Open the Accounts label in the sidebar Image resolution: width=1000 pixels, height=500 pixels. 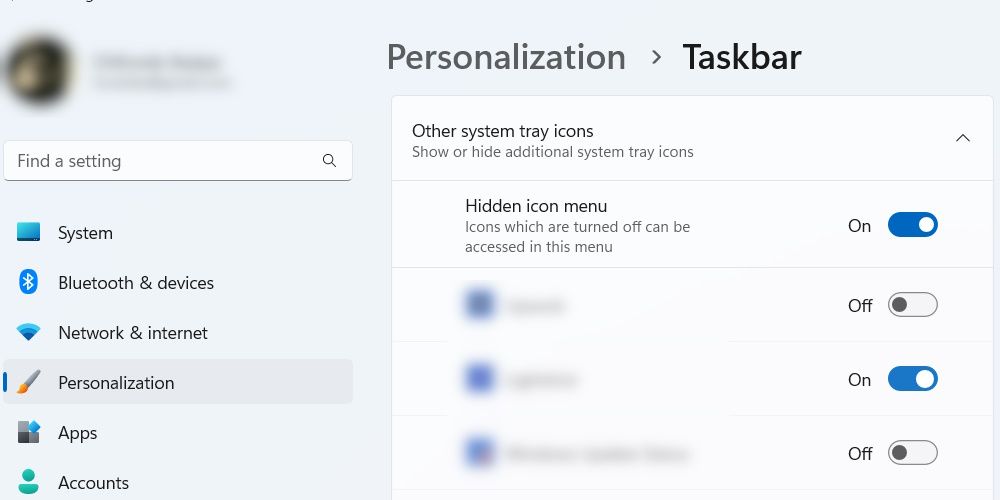click(x=94, y=483)
